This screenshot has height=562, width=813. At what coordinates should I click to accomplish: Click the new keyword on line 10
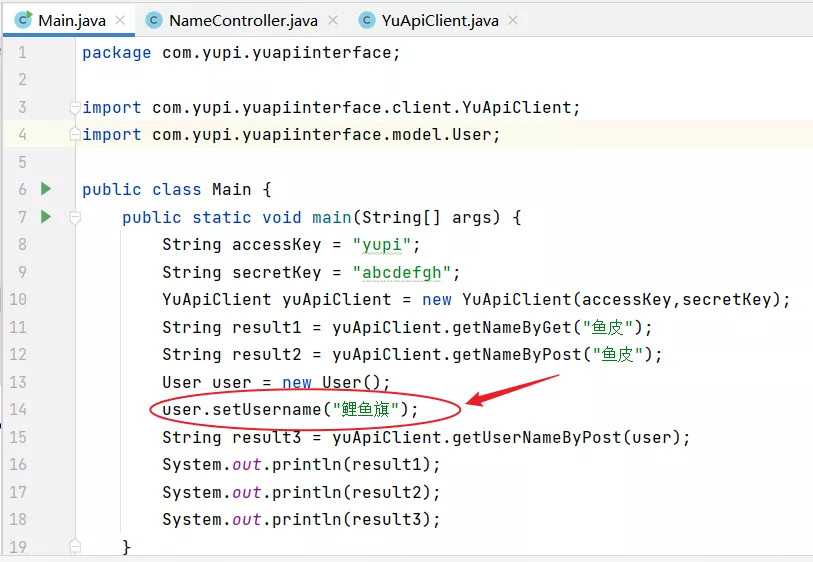tap(437, 300)
